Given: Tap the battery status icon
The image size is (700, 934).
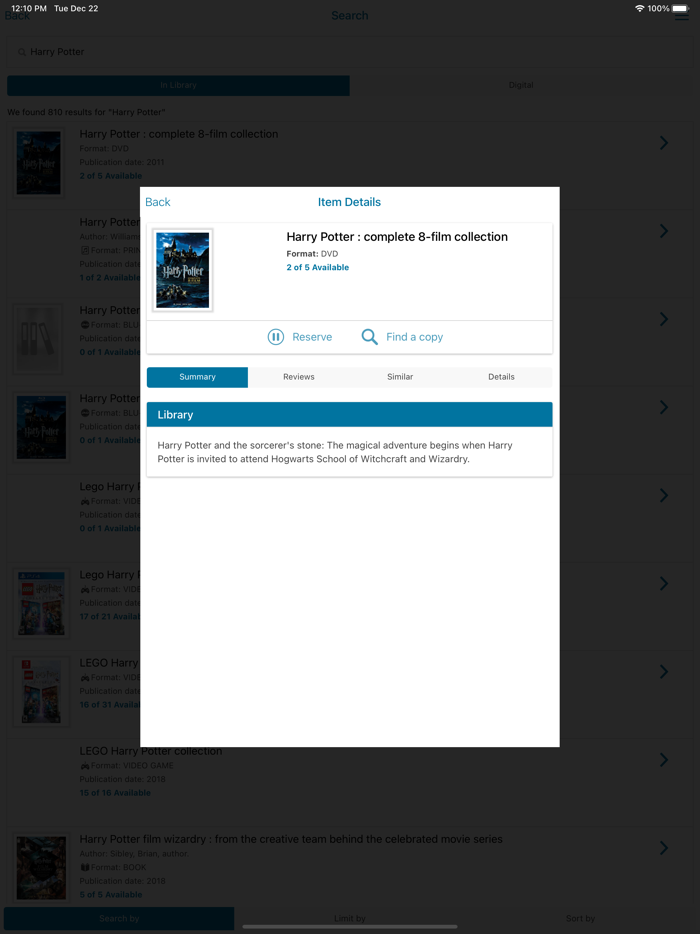Looking at the screenshot, I should coord(681,8).
